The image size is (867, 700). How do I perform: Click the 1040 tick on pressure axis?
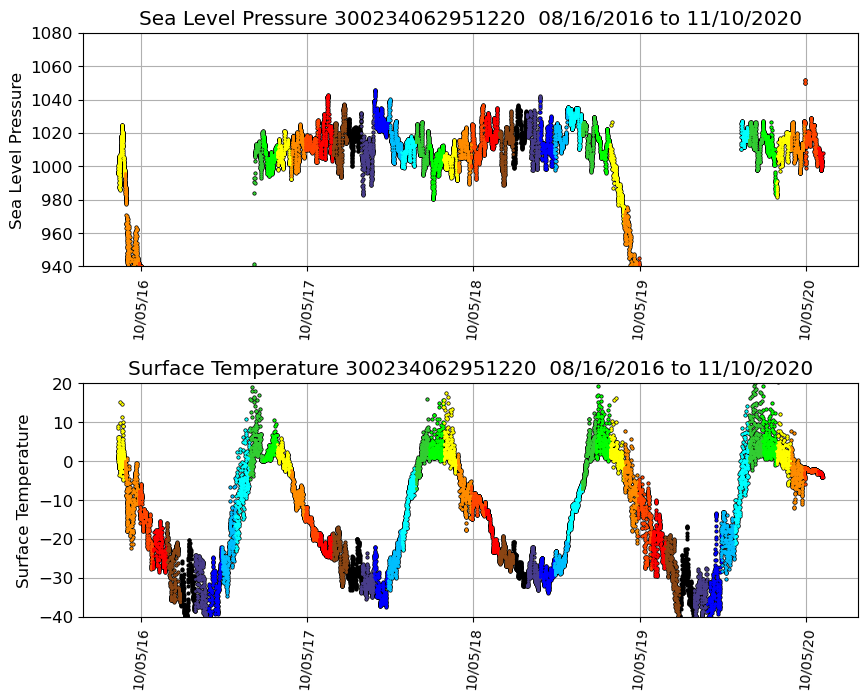pos(51,100)
